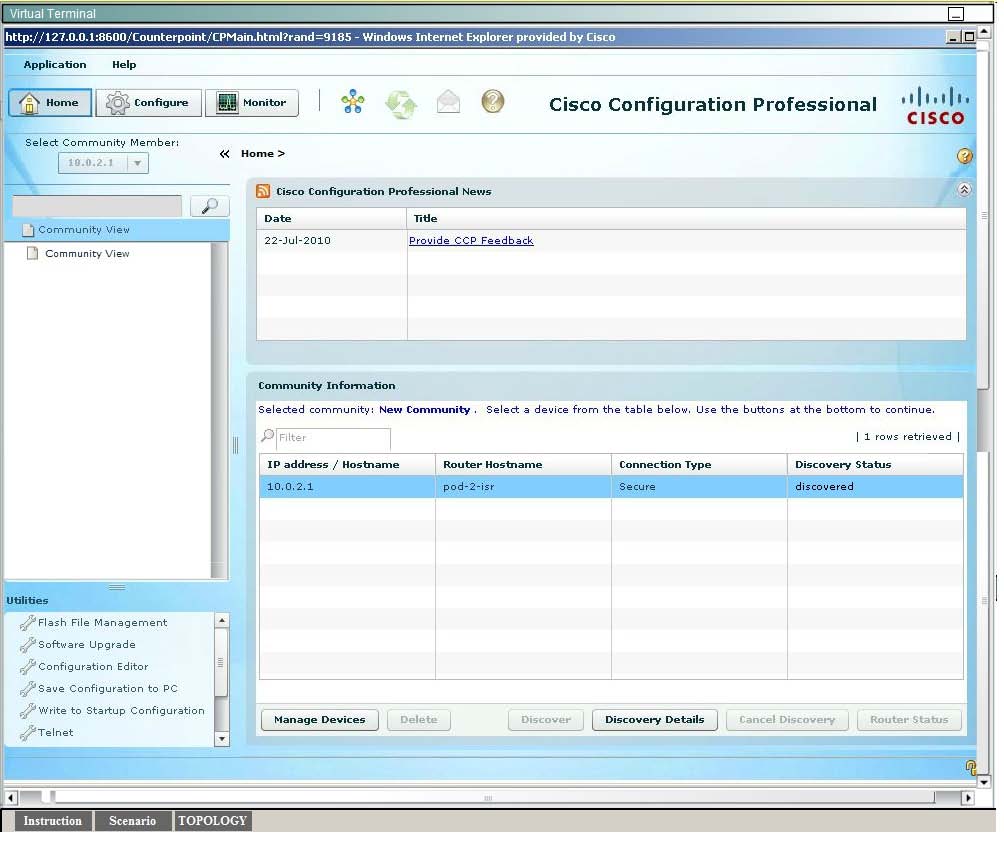Select the 10.0.2.1 device row
Viewport: 1004px width, 842px height.
pyautogui.click(x=611, y=487)
